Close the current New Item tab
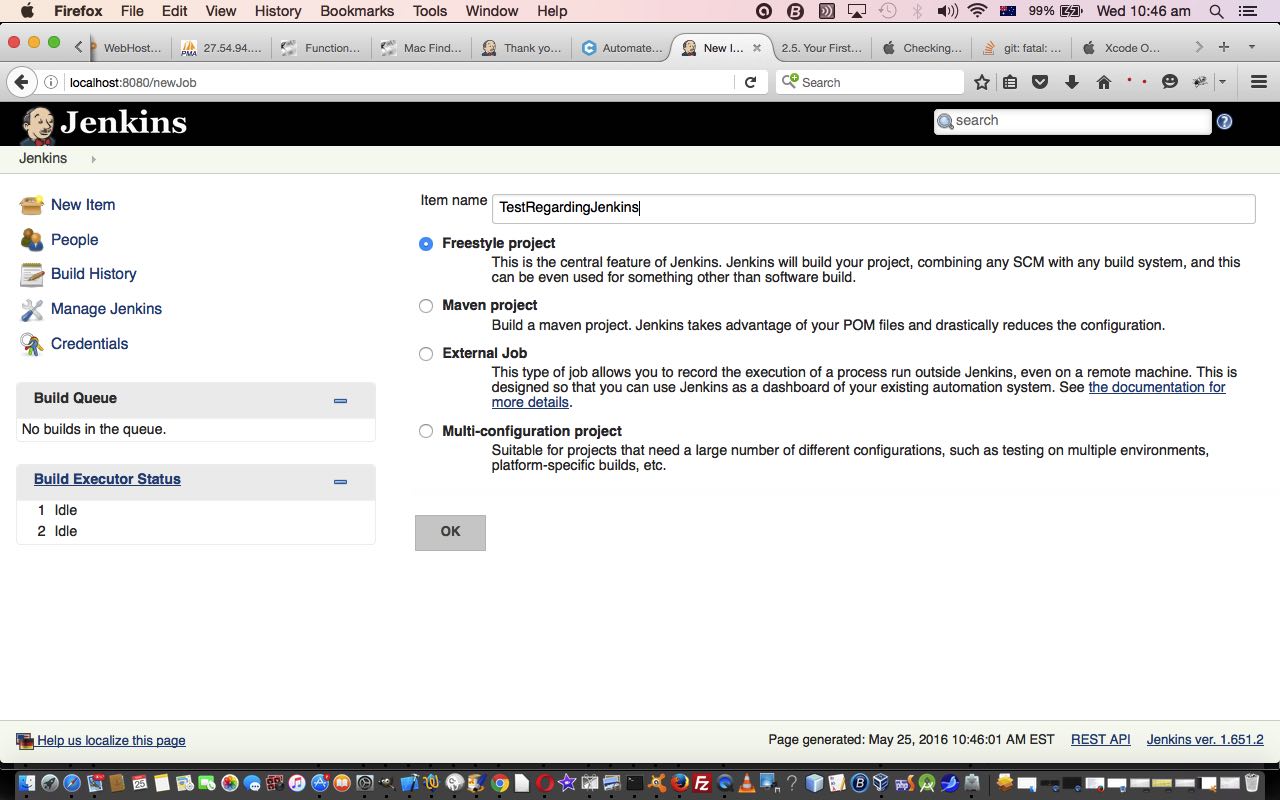This screenshot has width=1280, height=800. [x=756, y=47]
